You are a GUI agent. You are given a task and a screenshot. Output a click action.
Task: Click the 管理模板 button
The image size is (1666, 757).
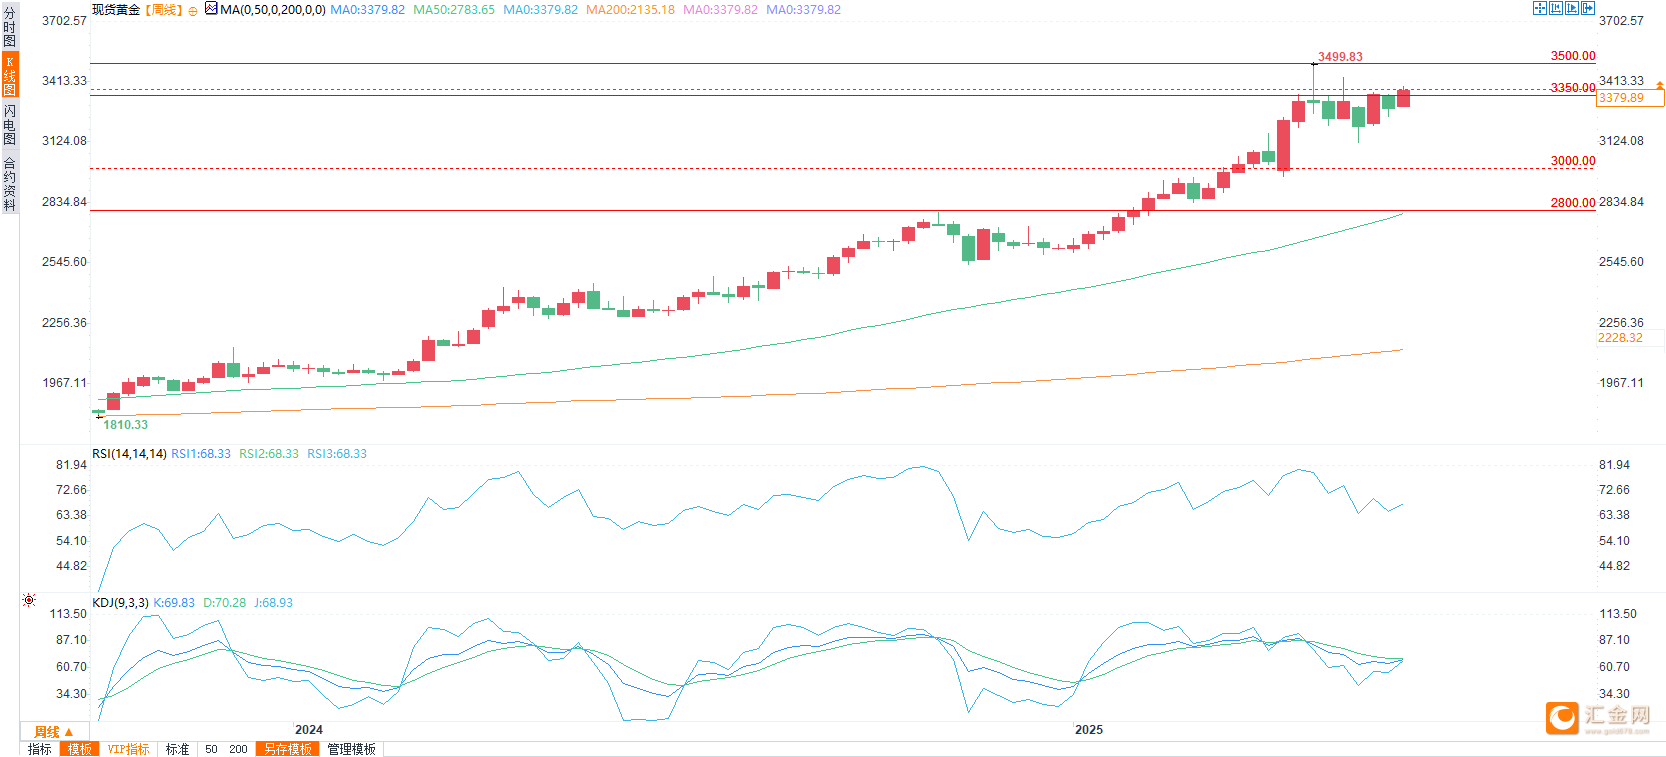click(352, 749)
